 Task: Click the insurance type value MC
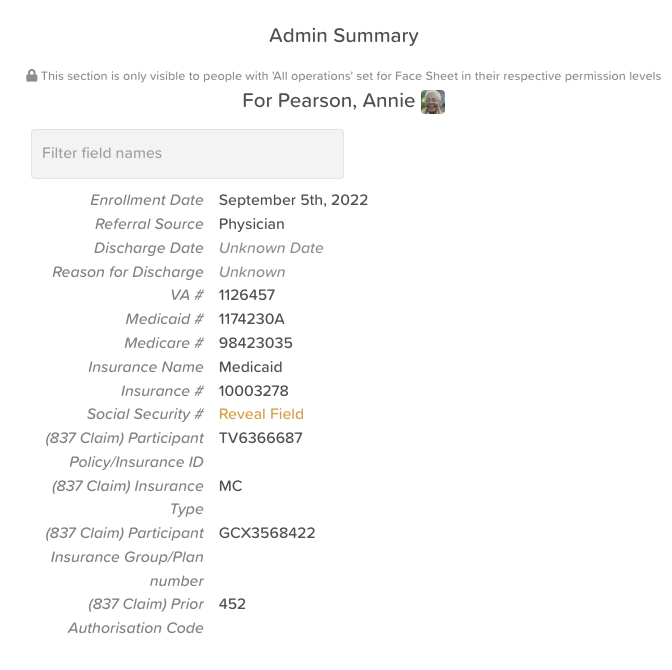pos(231,486)
